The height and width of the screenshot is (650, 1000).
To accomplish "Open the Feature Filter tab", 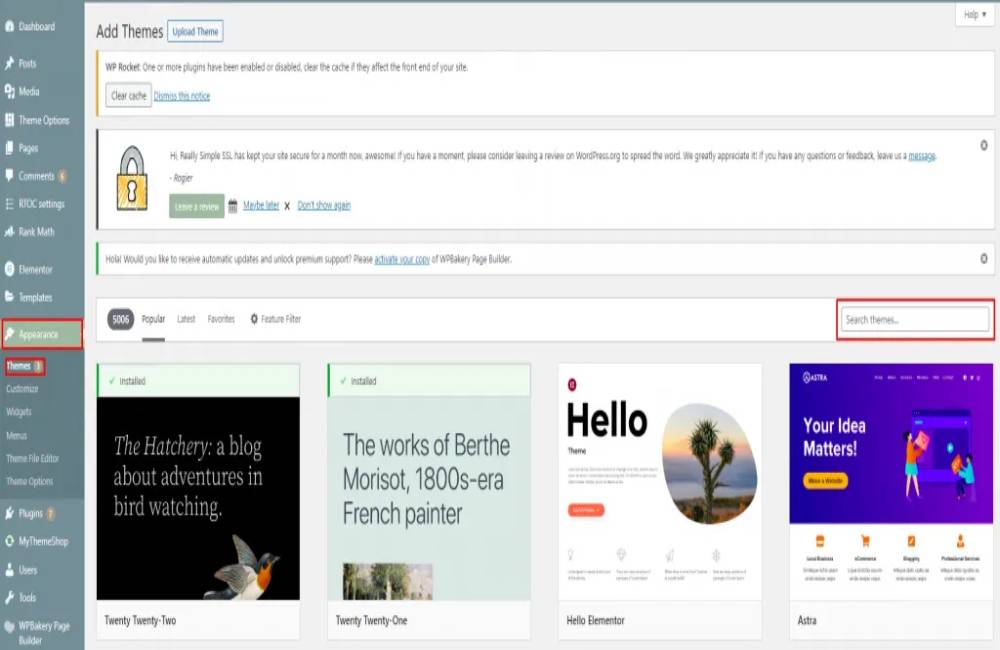I will tap(275, 319).
